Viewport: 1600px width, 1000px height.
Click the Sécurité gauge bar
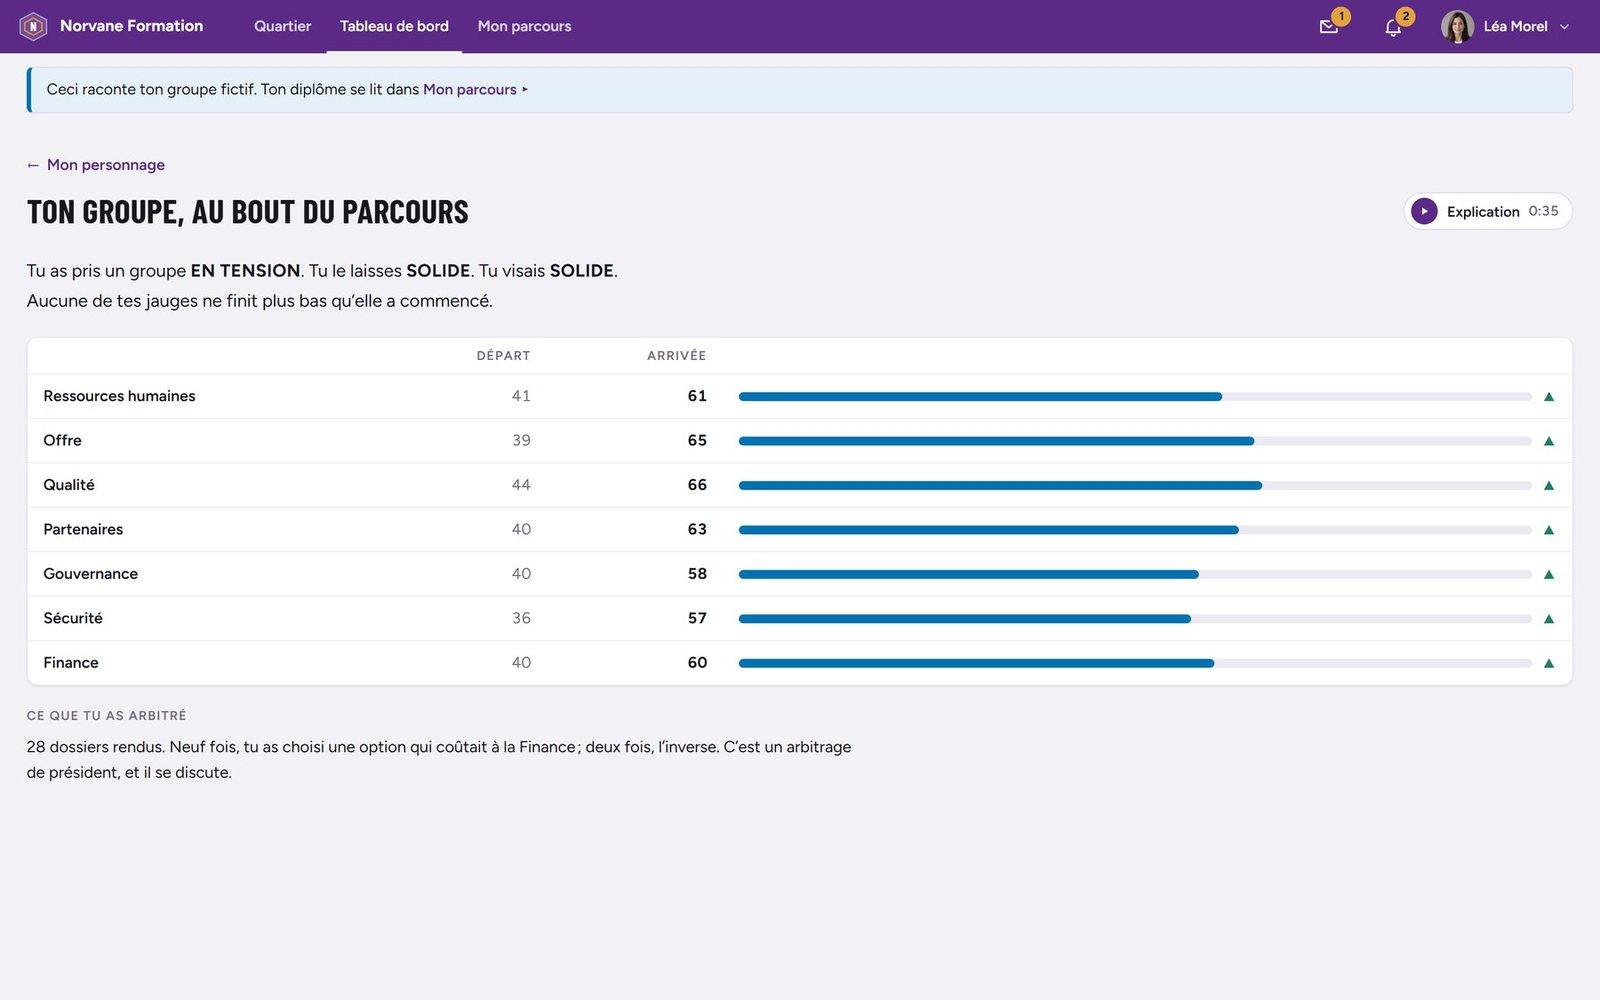[1135, 619]
